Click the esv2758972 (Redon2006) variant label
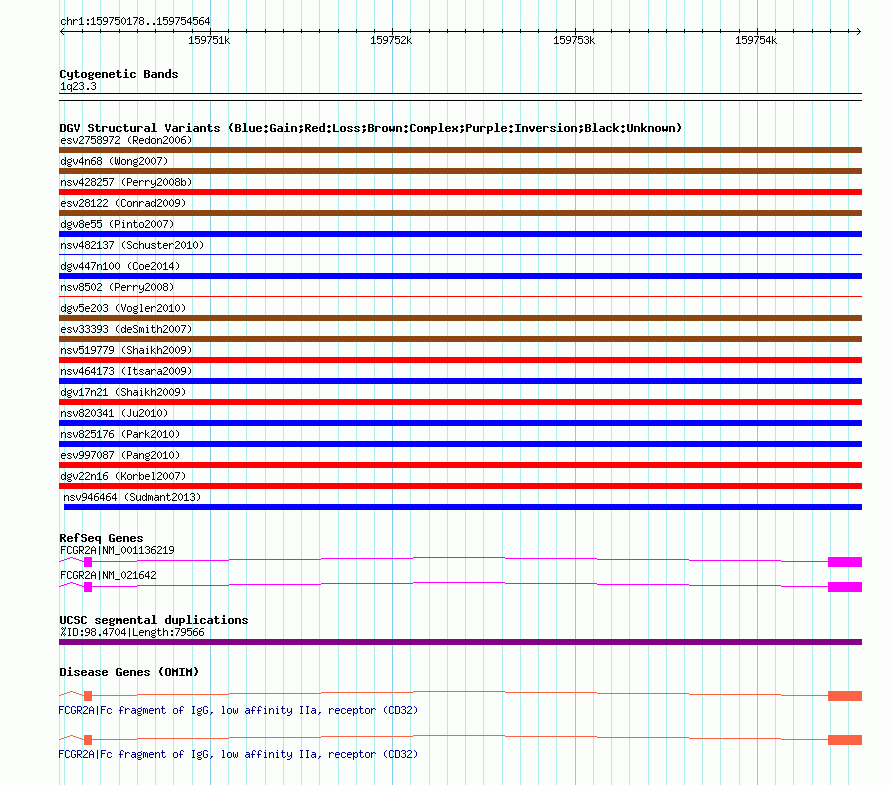 click(126, 140)
